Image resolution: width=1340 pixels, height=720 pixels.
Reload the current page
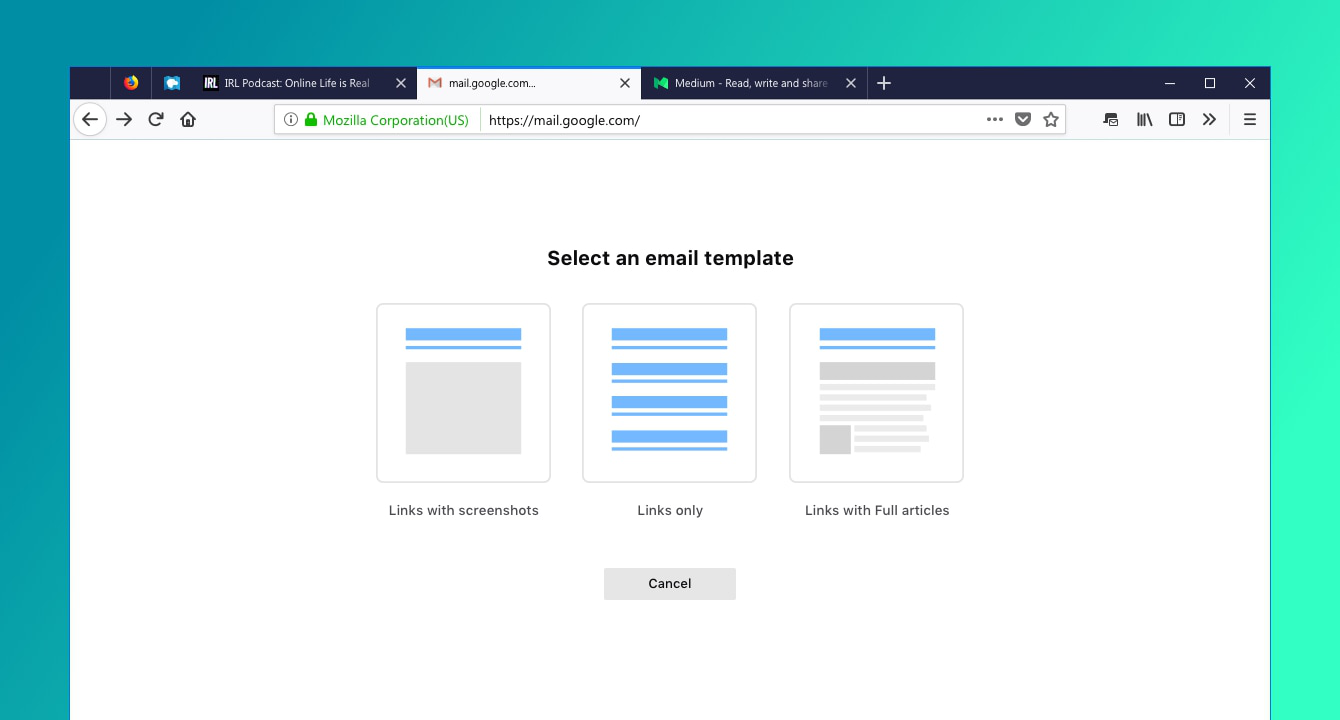[x=156, y=119]
